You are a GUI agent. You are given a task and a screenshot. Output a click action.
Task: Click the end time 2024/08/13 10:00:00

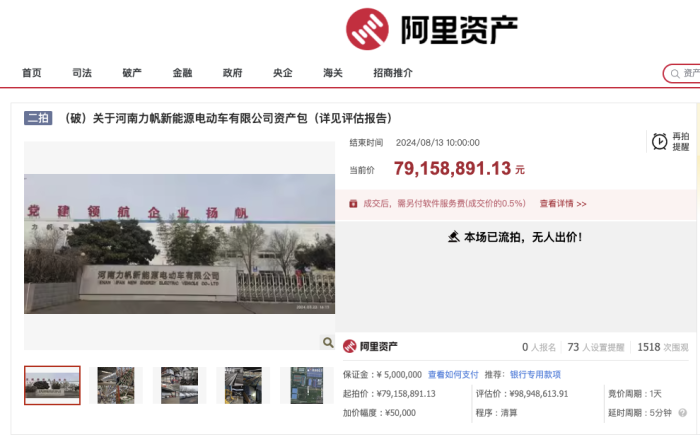click(x=438, y=143)
